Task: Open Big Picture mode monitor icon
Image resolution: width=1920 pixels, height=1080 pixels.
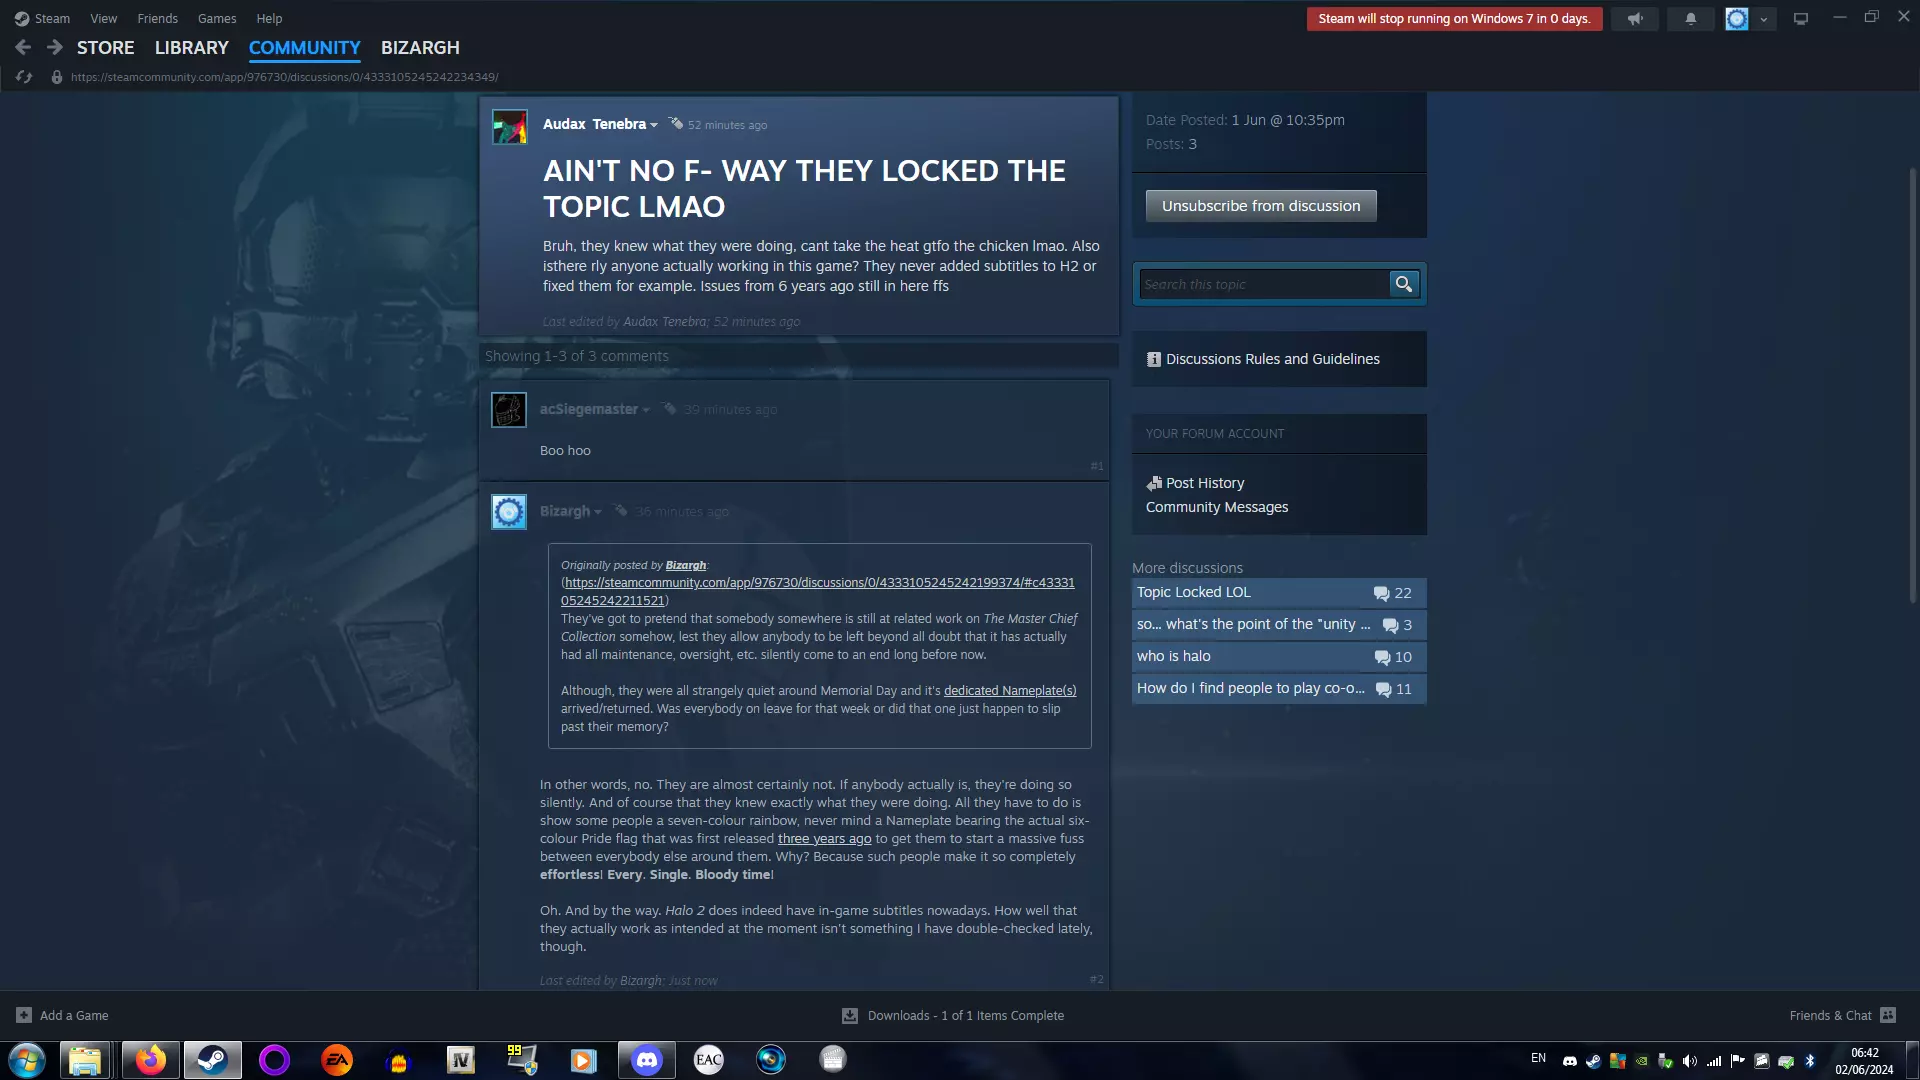Action: pos(1801,19)
